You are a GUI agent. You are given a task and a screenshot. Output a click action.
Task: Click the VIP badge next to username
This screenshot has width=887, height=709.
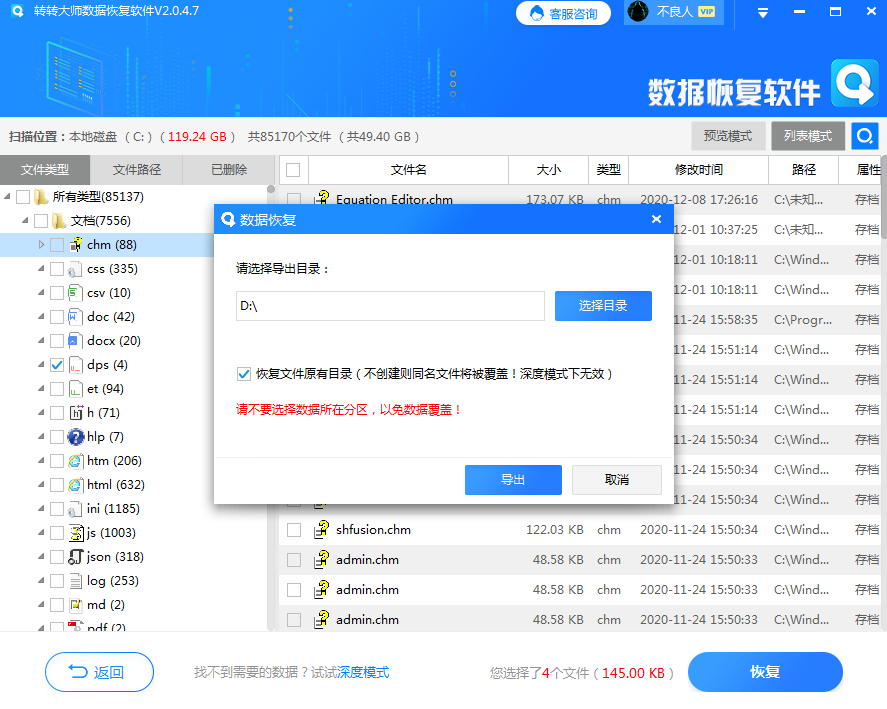(x=706, y=13)
